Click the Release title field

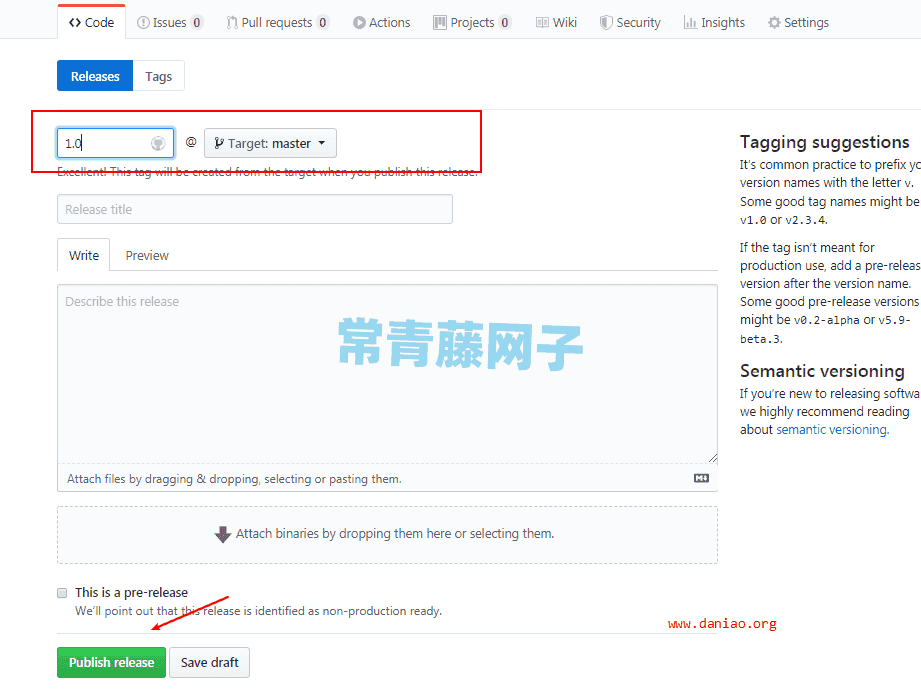[x=255, y=209]
